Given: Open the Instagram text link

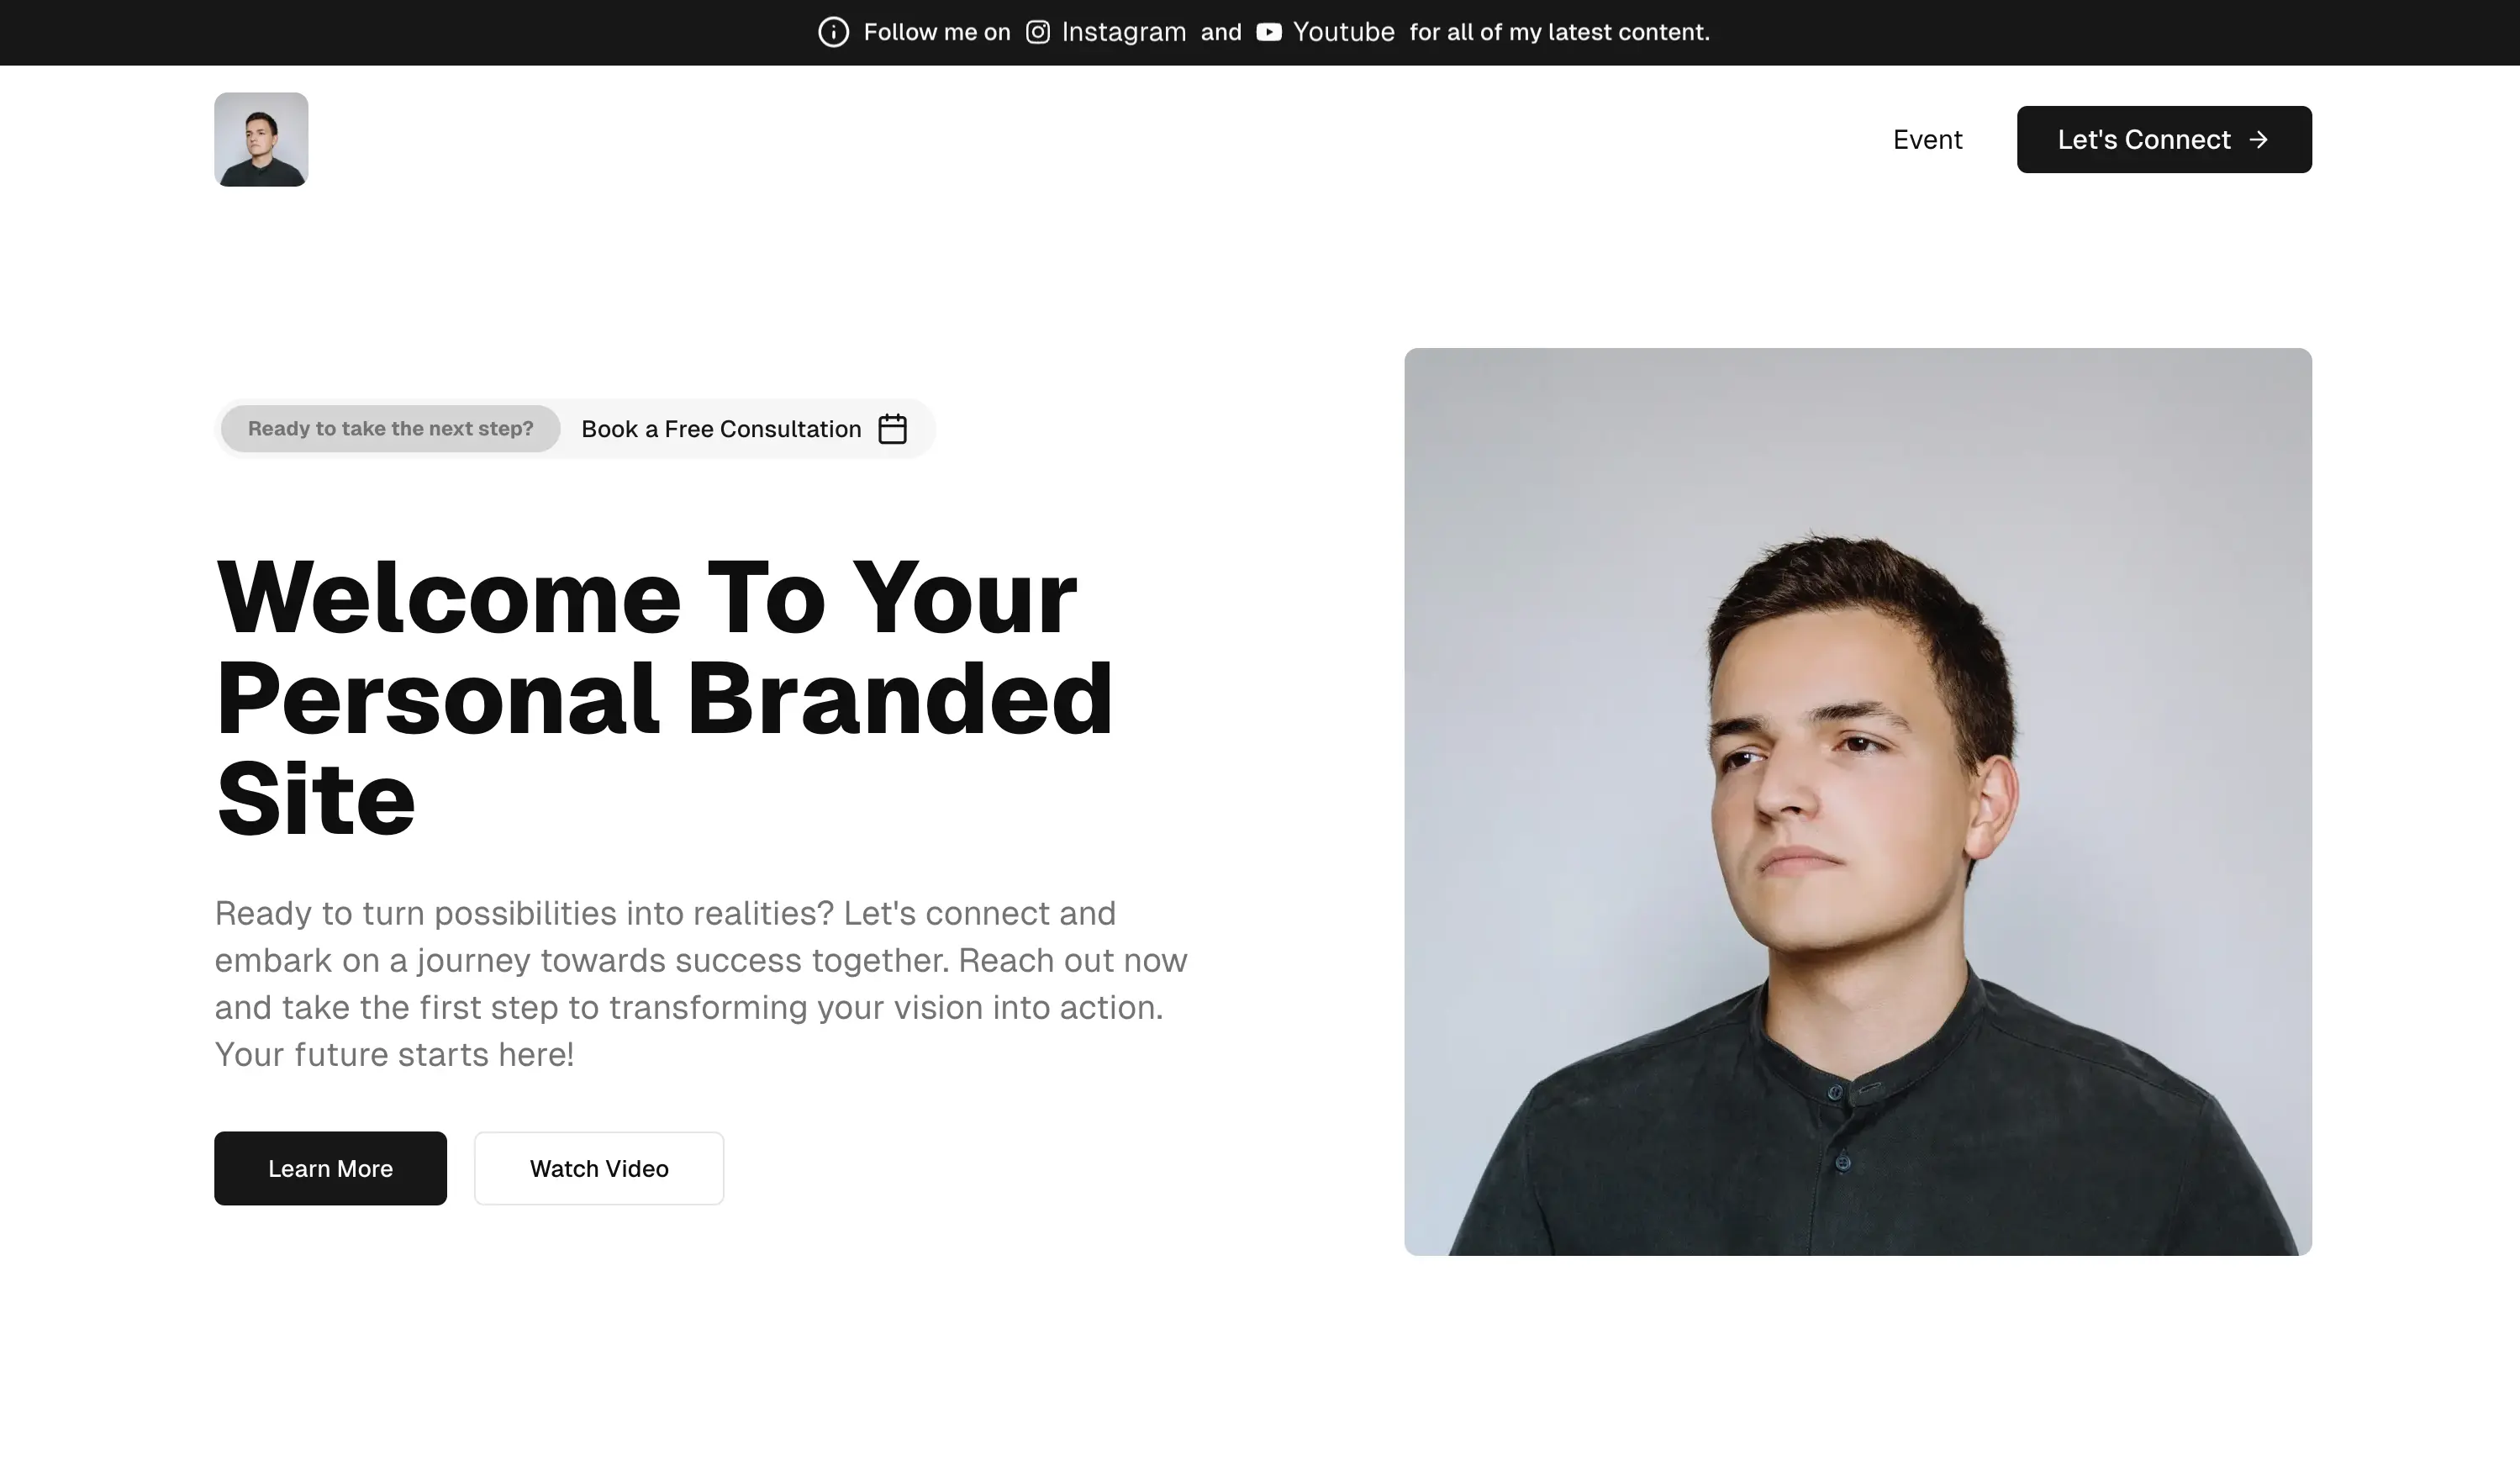Looking at the screenshot, I should pos(1123,32).
